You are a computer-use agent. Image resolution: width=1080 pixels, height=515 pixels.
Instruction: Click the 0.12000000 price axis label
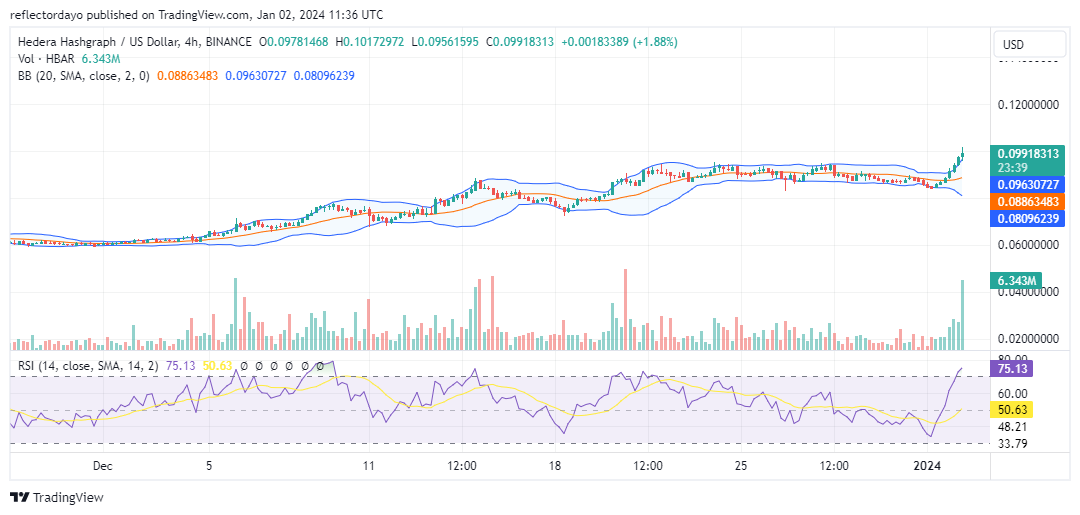(1028, 105)
